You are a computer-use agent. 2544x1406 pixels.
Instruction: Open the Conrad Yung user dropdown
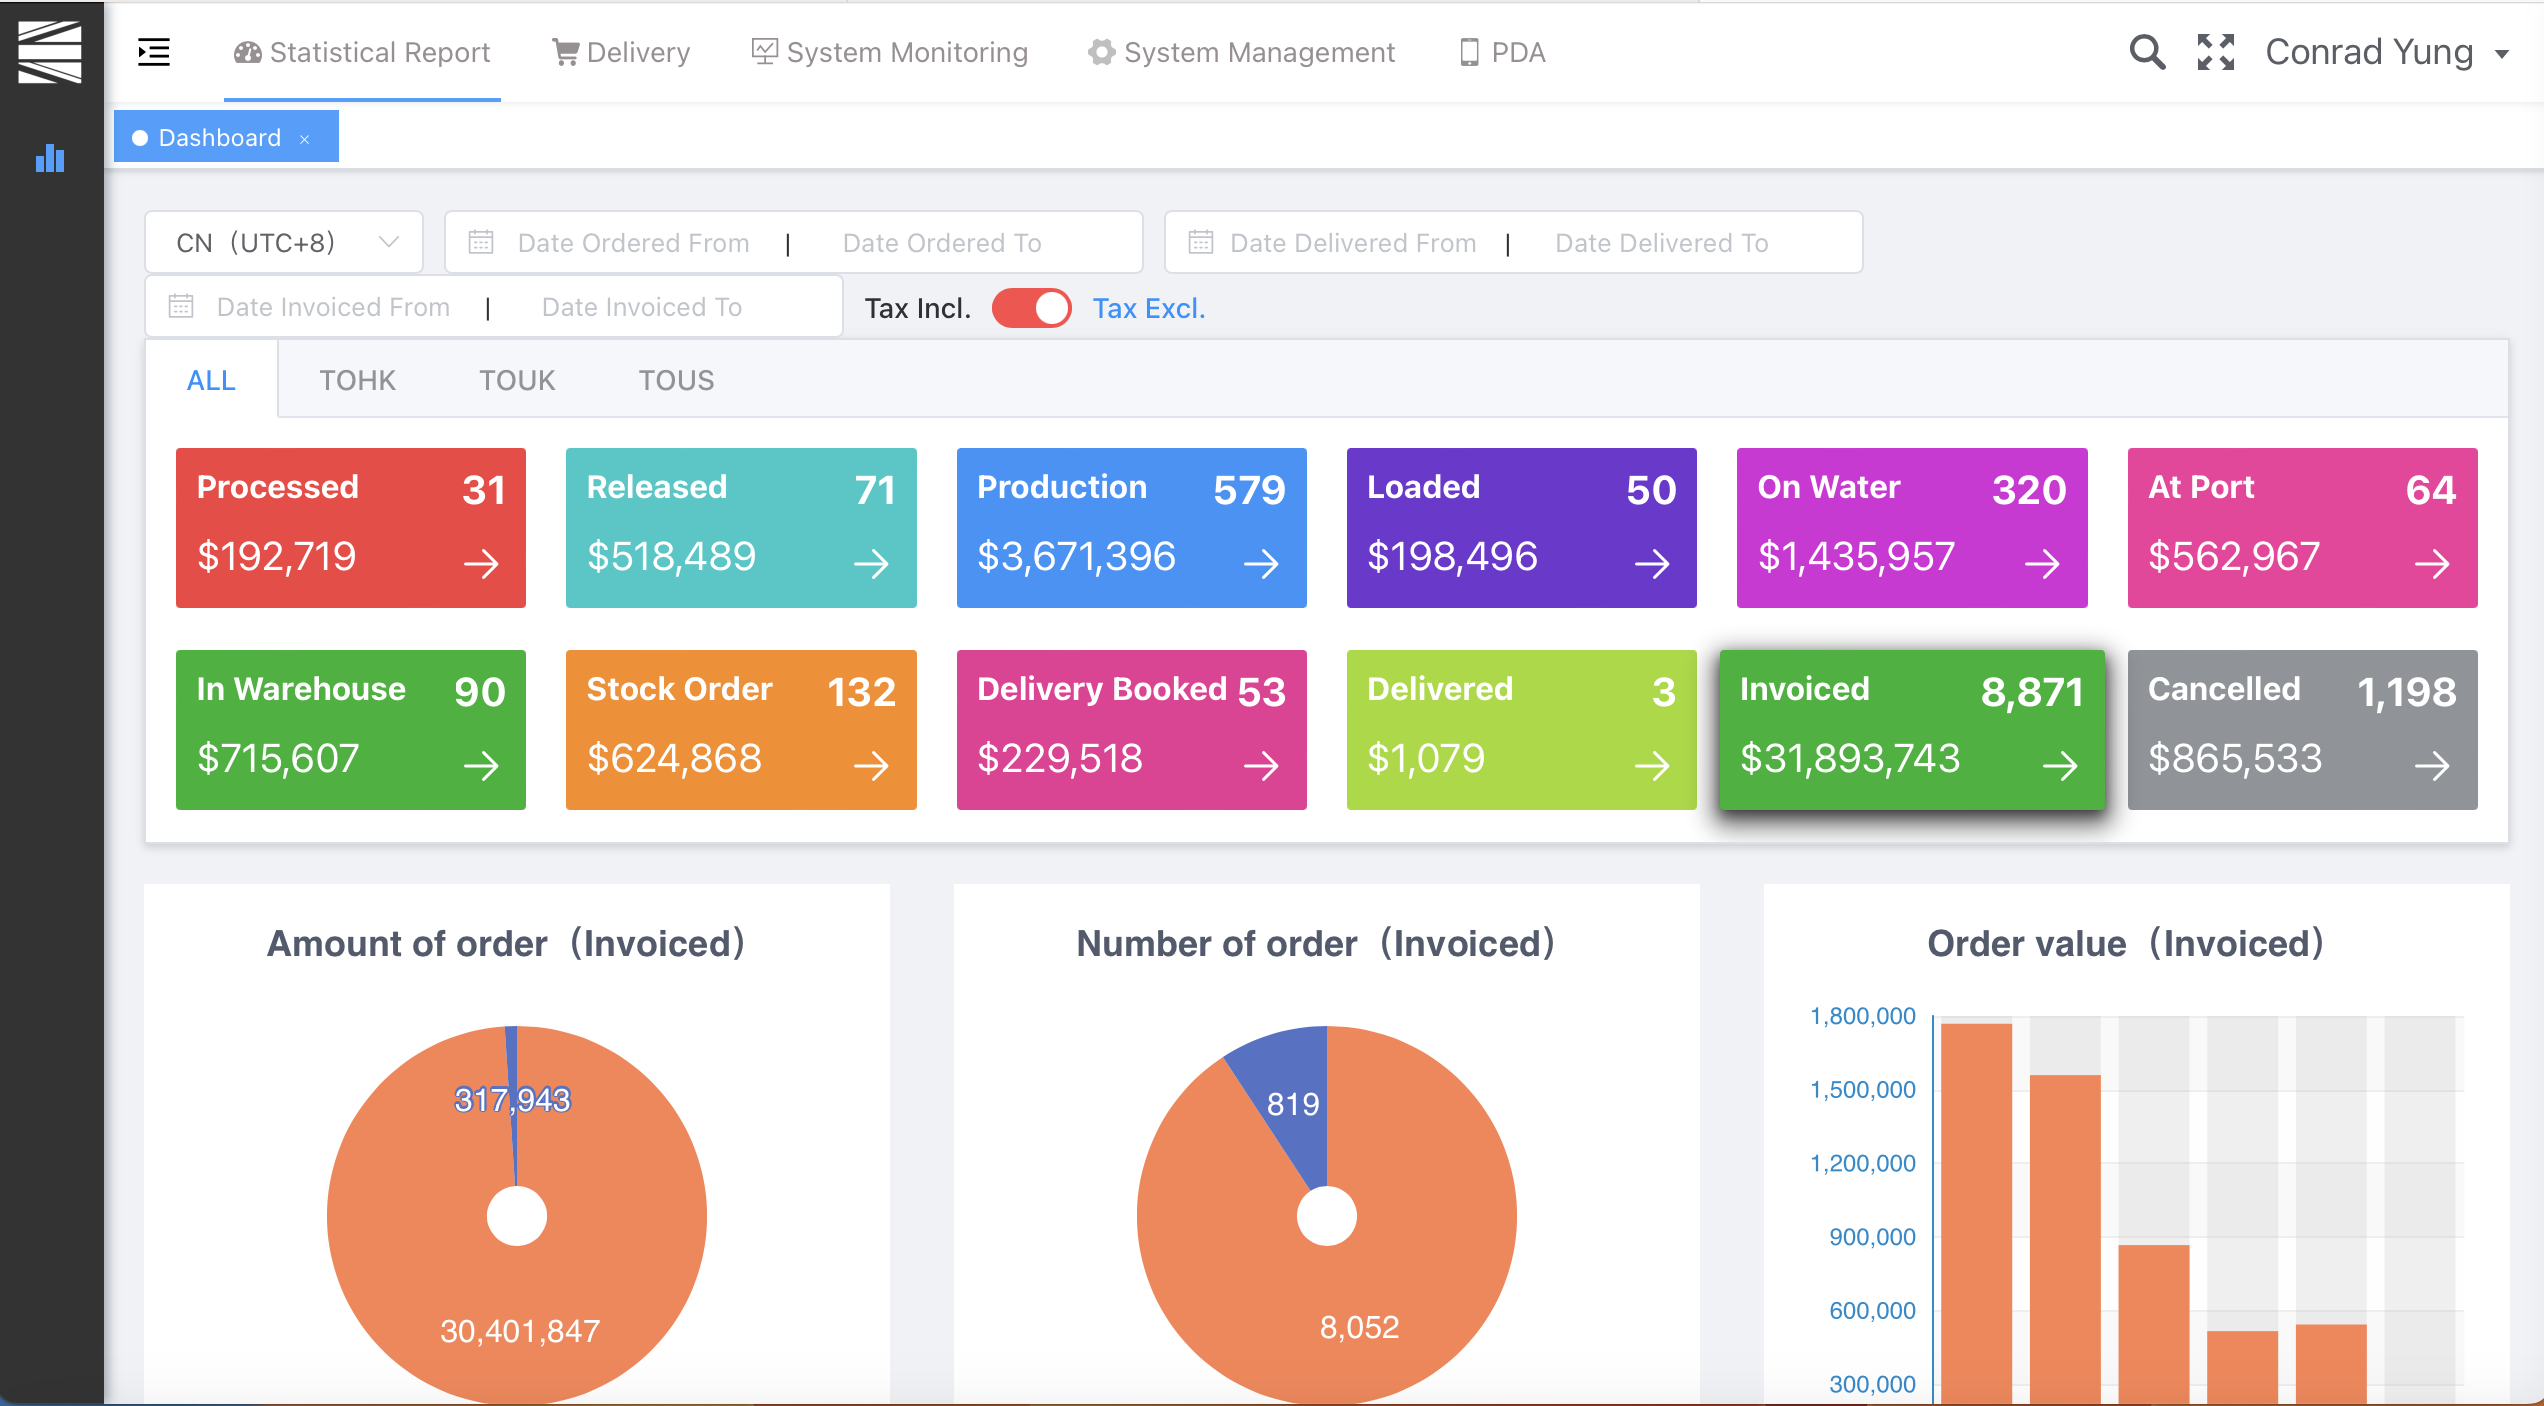coord(2387,52)
